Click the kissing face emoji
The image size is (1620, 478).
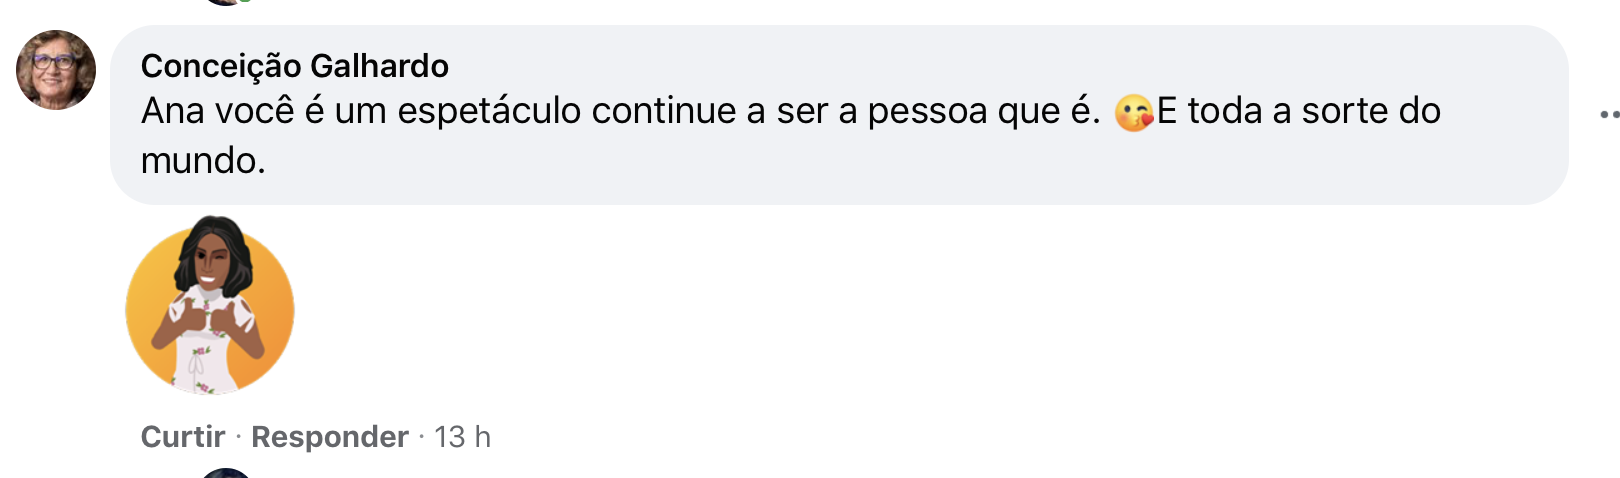(1133, 113)
